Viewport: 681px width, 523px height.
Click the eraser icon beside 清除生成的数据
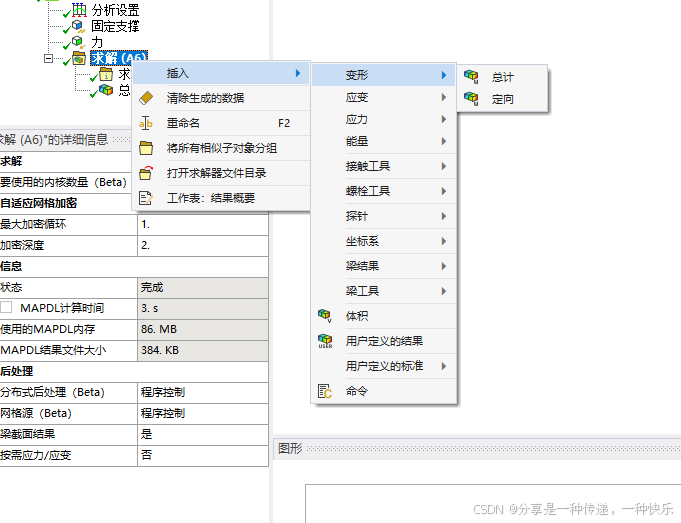pos(146,98)
